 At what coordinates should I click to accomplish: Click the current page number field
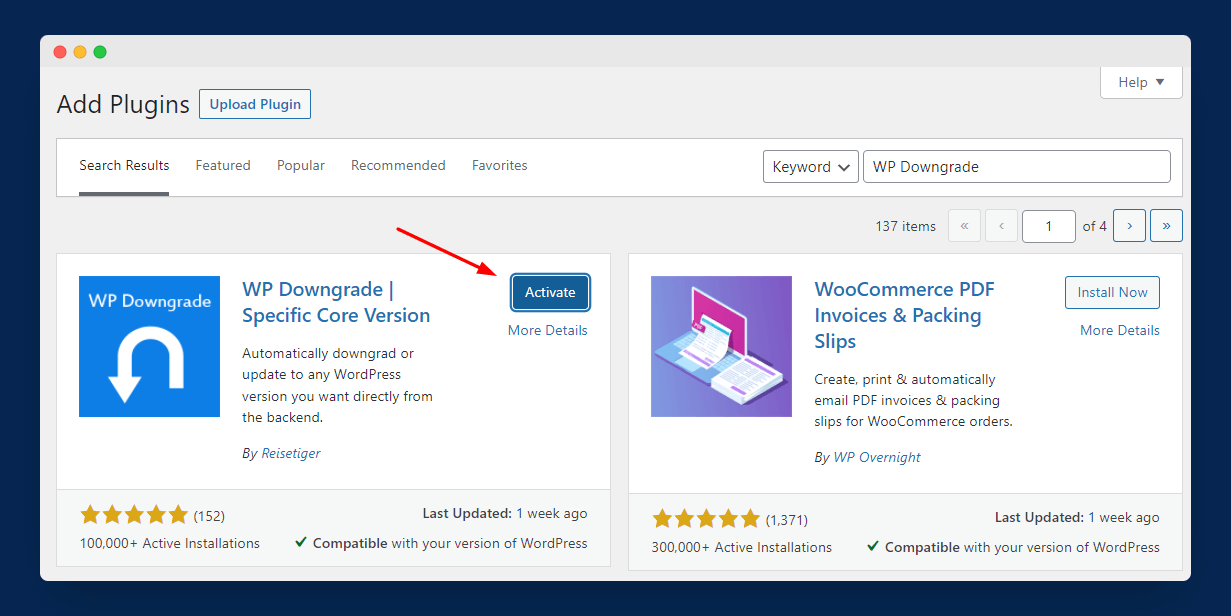[1049, 226]
